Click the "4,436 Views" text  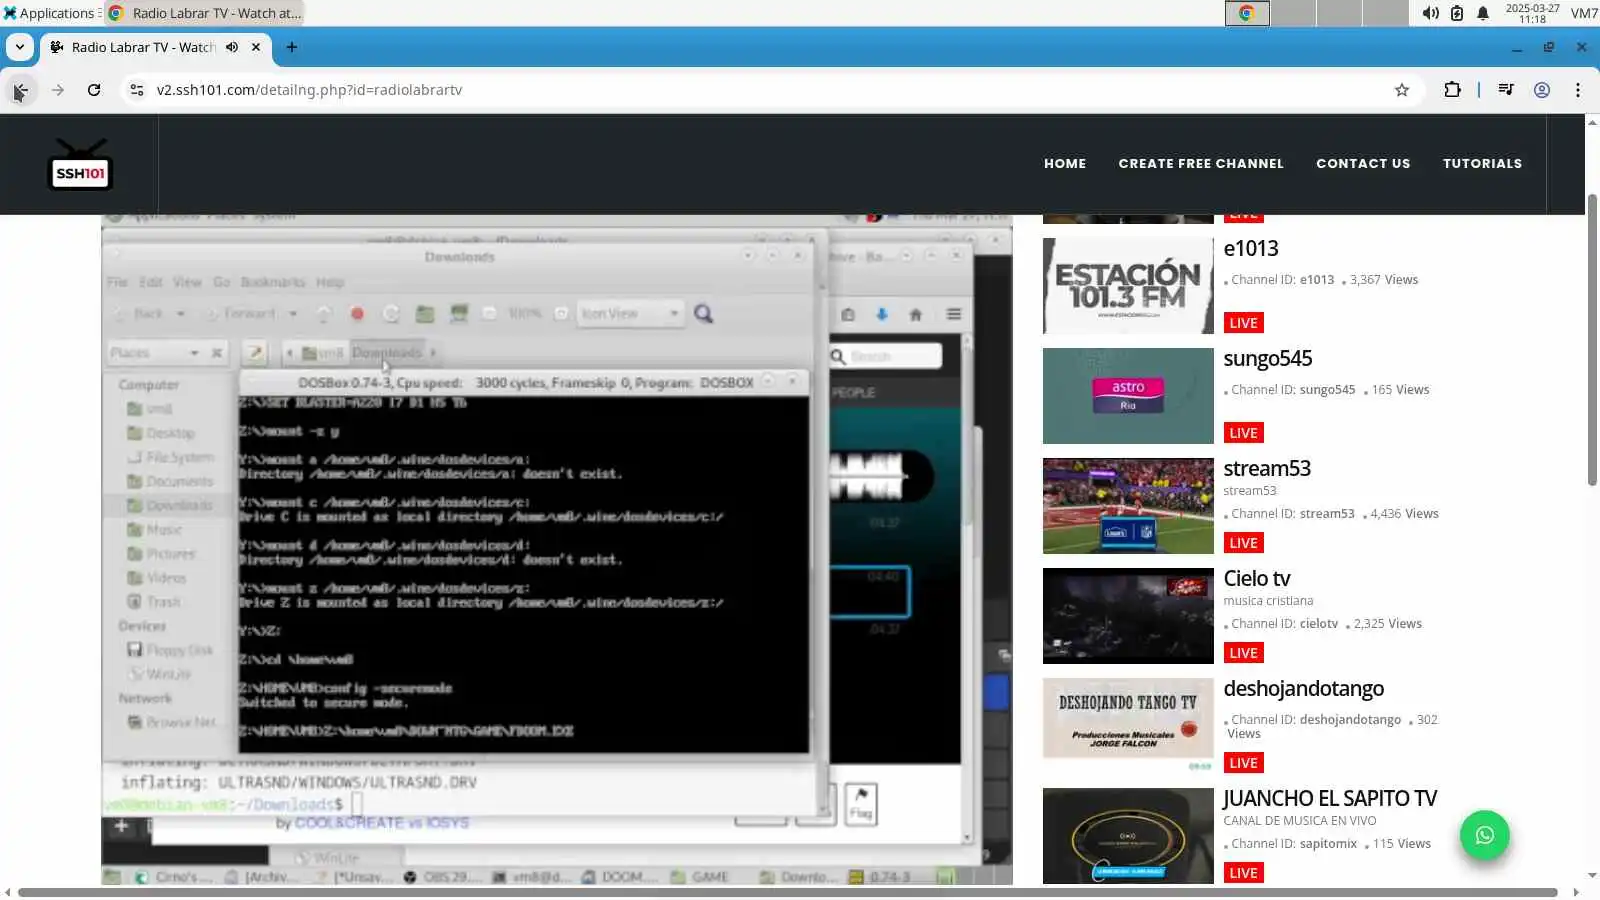(1405, 514)
